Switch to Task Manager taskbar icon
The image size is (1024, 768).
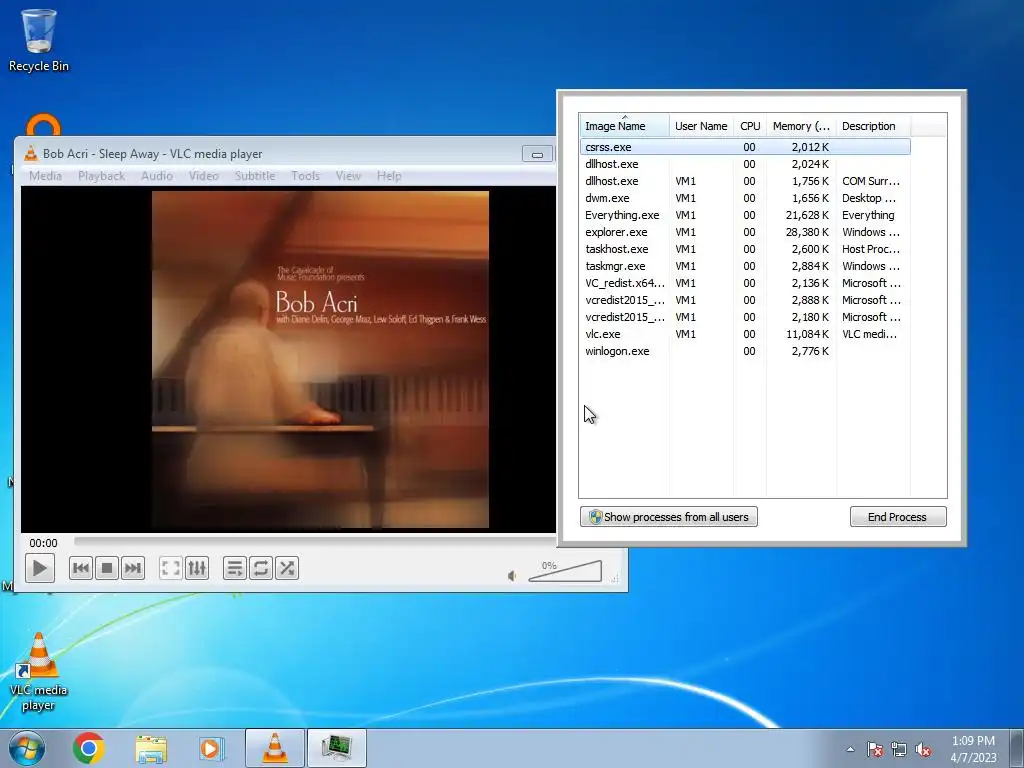click(x=336, y=748)
